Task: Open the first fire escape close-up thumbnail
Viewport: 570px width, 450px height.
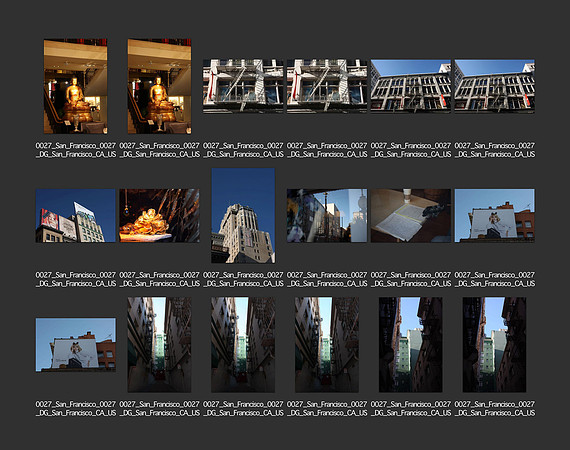Action: (243, 87)
